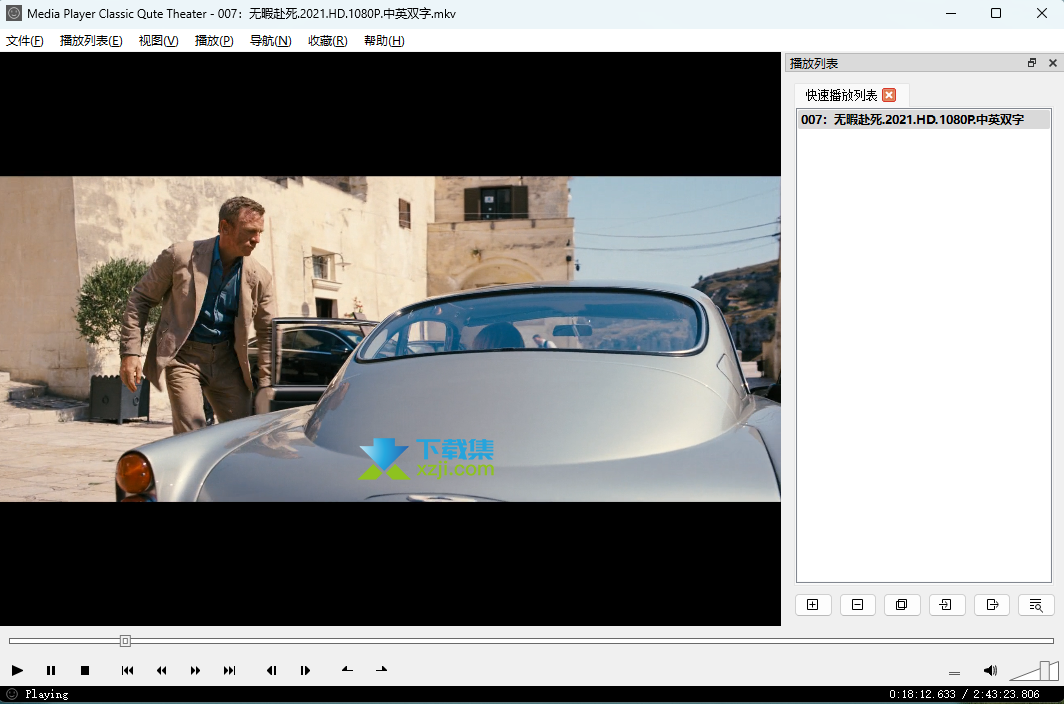Close the 播放列表 panel
1064x704 pixels.
[x=1052, y=62]
